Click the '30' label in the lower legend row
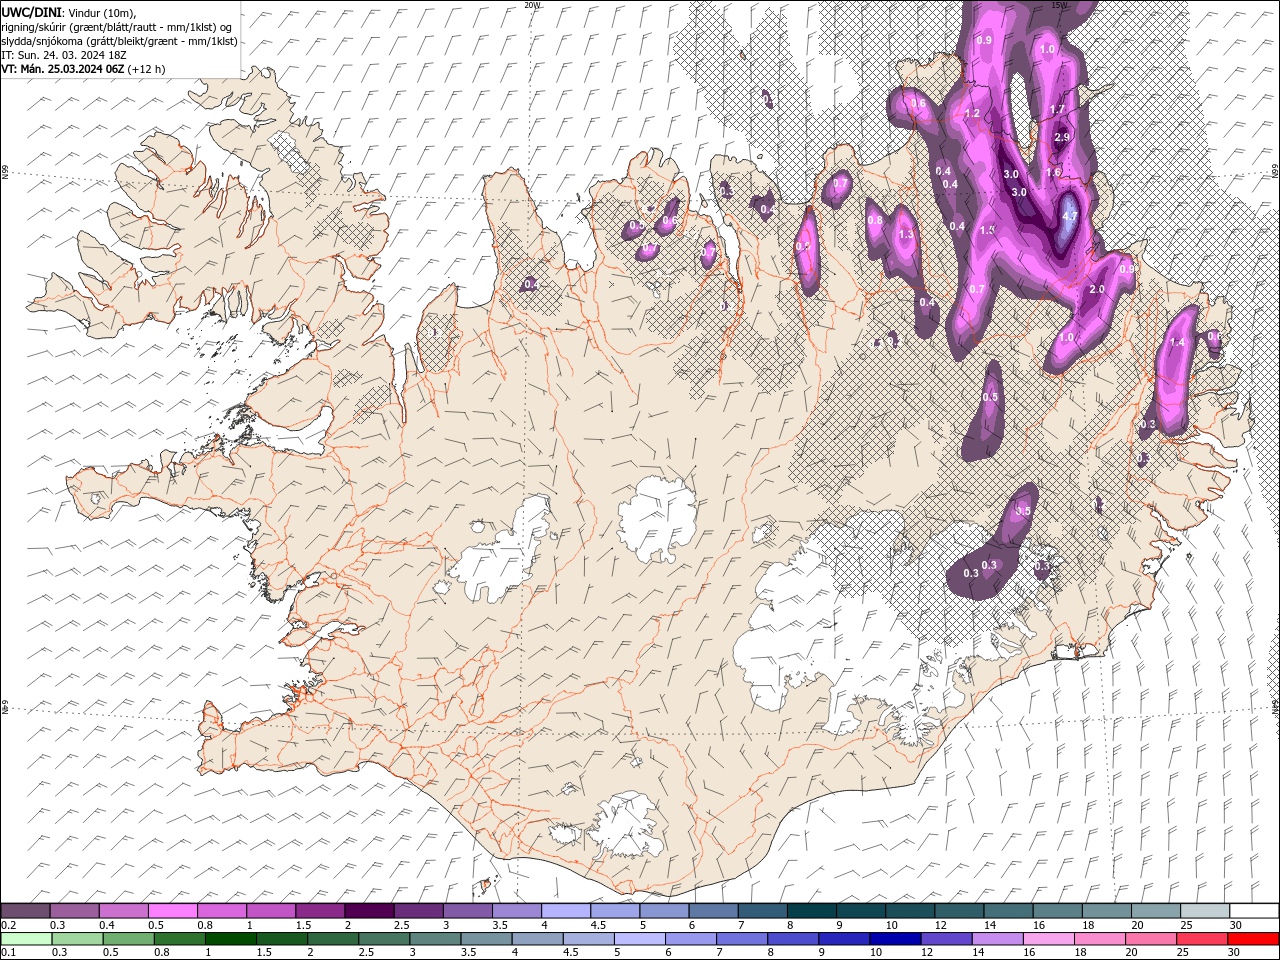The width and height of the screenshot is (1280, 960). coord(1233,952)
